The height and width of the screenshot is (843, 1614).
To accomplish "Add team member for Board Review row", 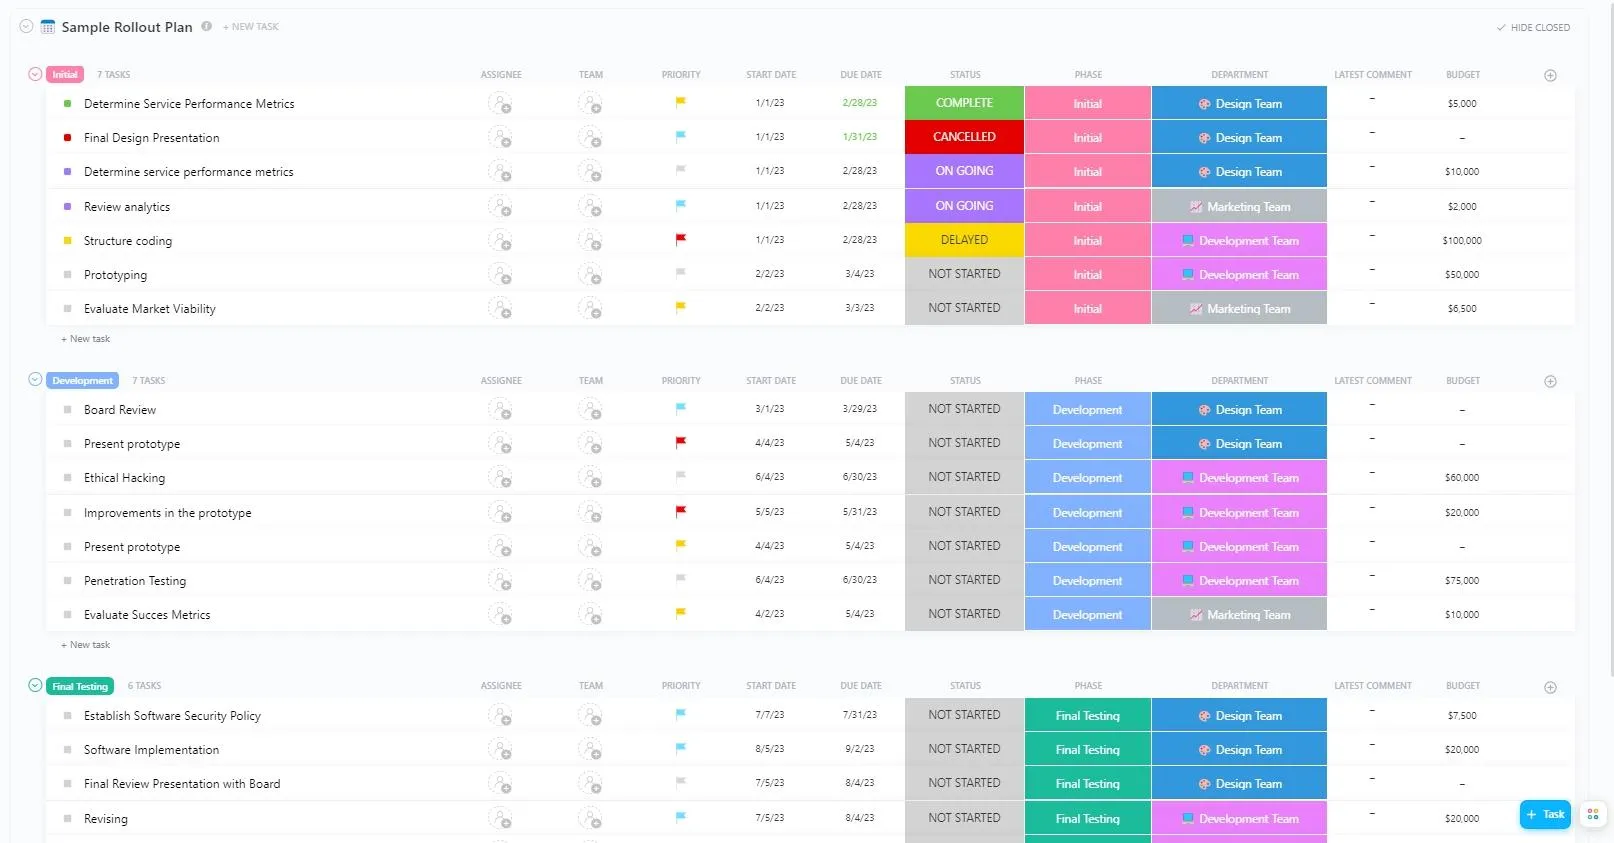I will [590, 409].
